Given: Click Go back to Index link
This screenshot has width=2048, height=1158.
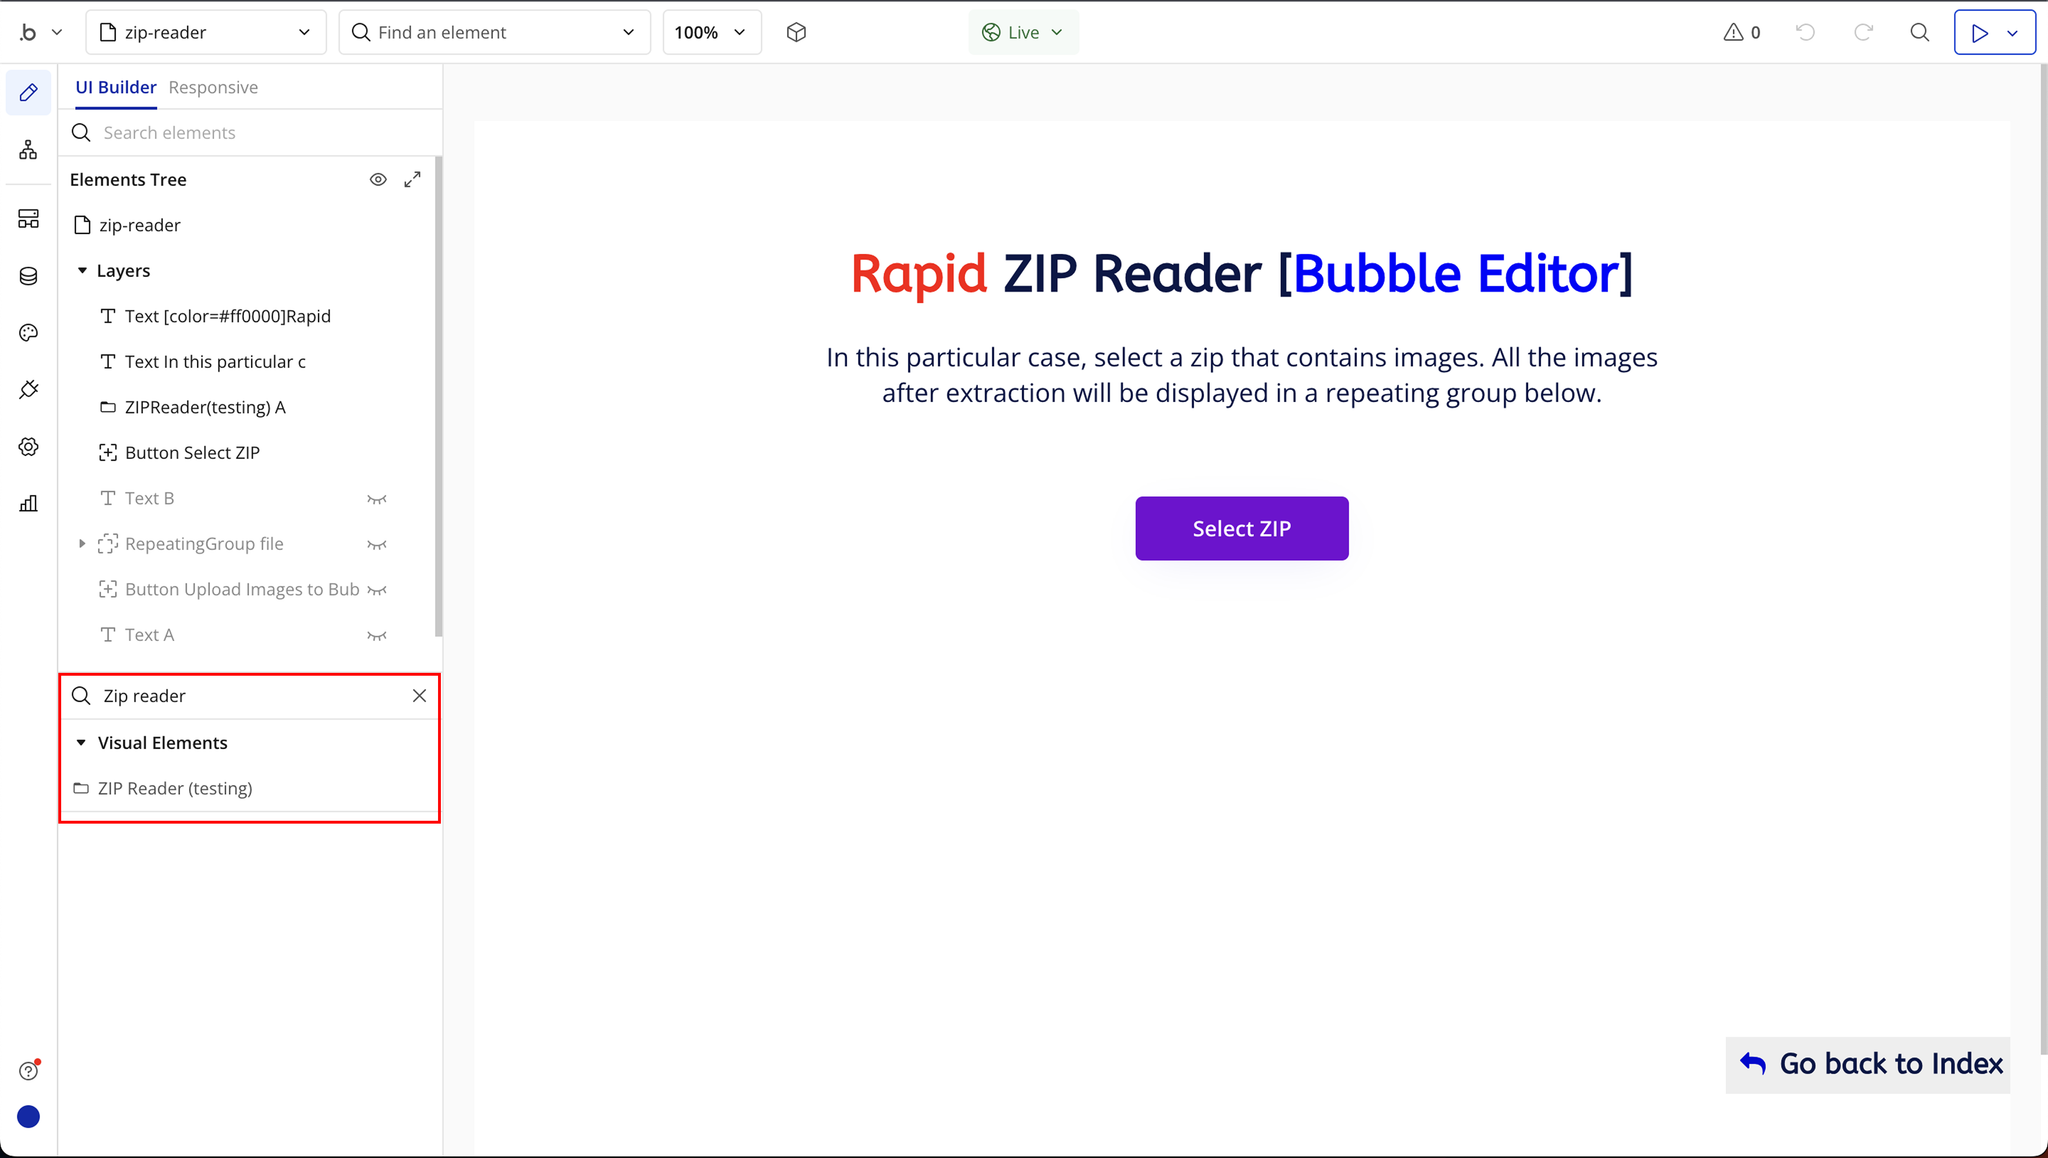Looking at the screenshot, I should [x=1868, y=1064].
